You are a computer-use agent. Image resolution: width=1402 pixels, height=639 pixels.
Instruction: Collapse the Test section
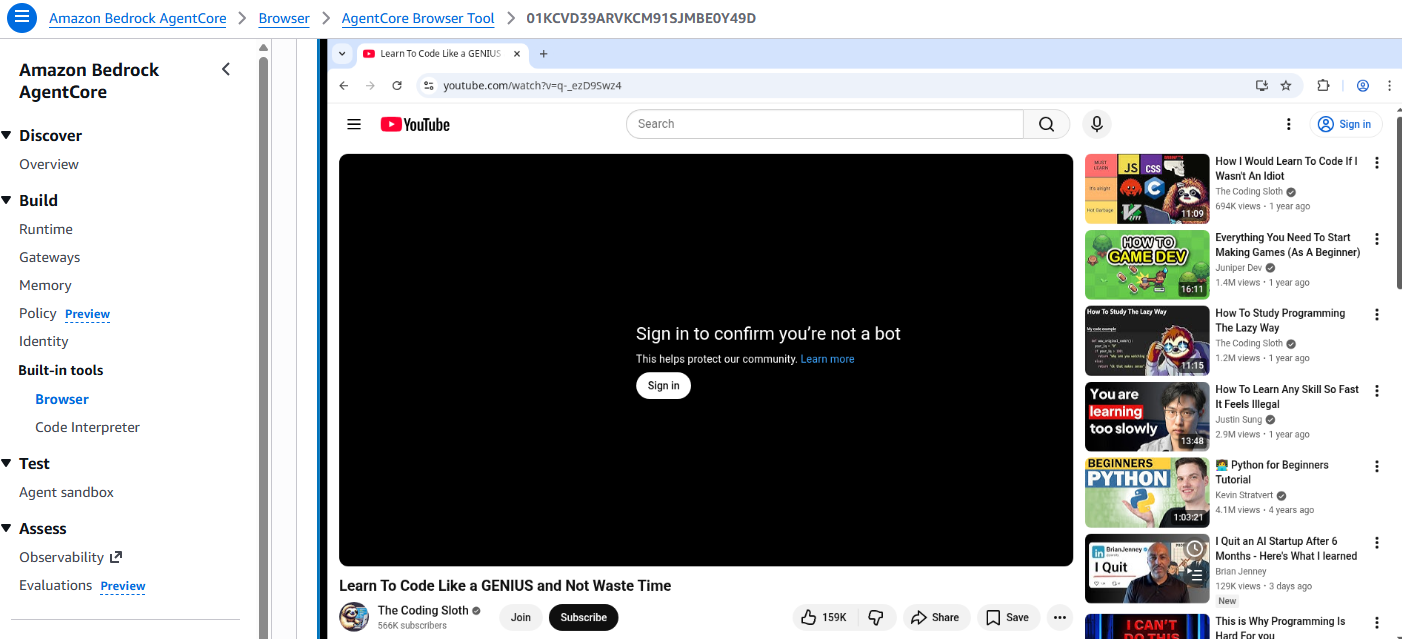pos(7,463)
